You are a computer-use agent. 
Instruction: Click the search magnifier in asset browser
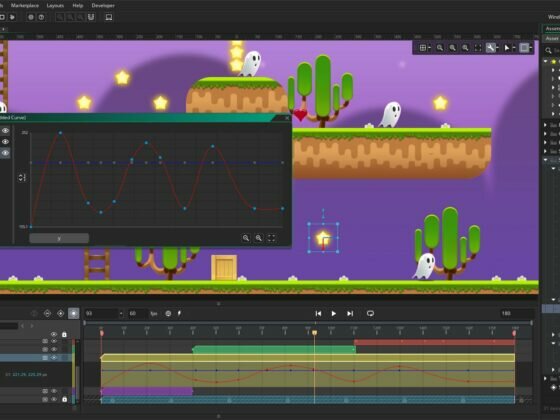[x=548, y=51]
